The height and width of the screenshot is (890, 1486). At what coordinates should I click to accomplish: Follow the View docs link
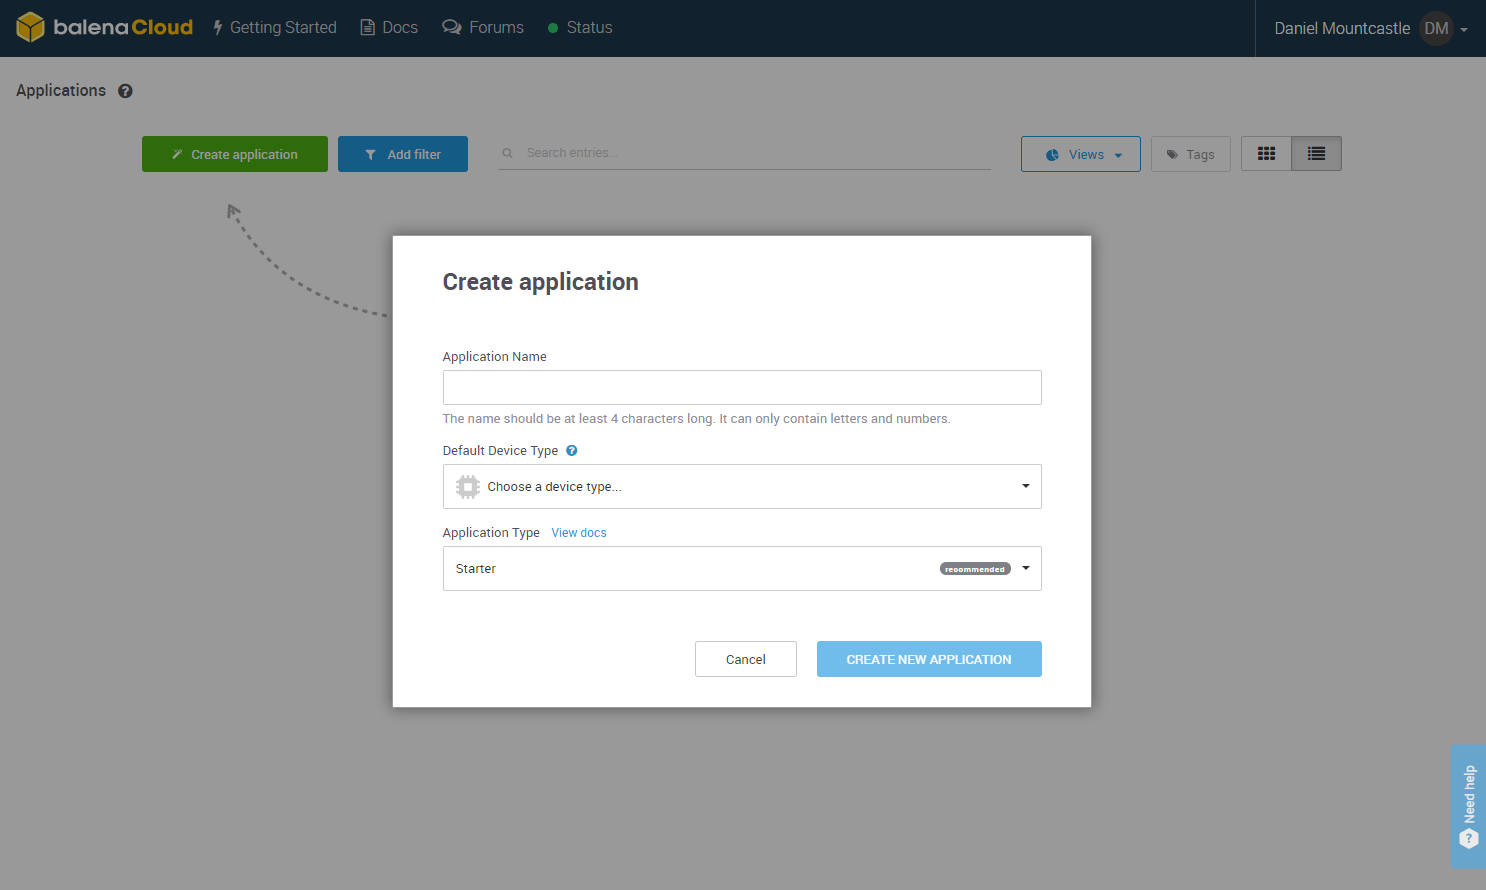pyautogui.click(x=579, y=533)
